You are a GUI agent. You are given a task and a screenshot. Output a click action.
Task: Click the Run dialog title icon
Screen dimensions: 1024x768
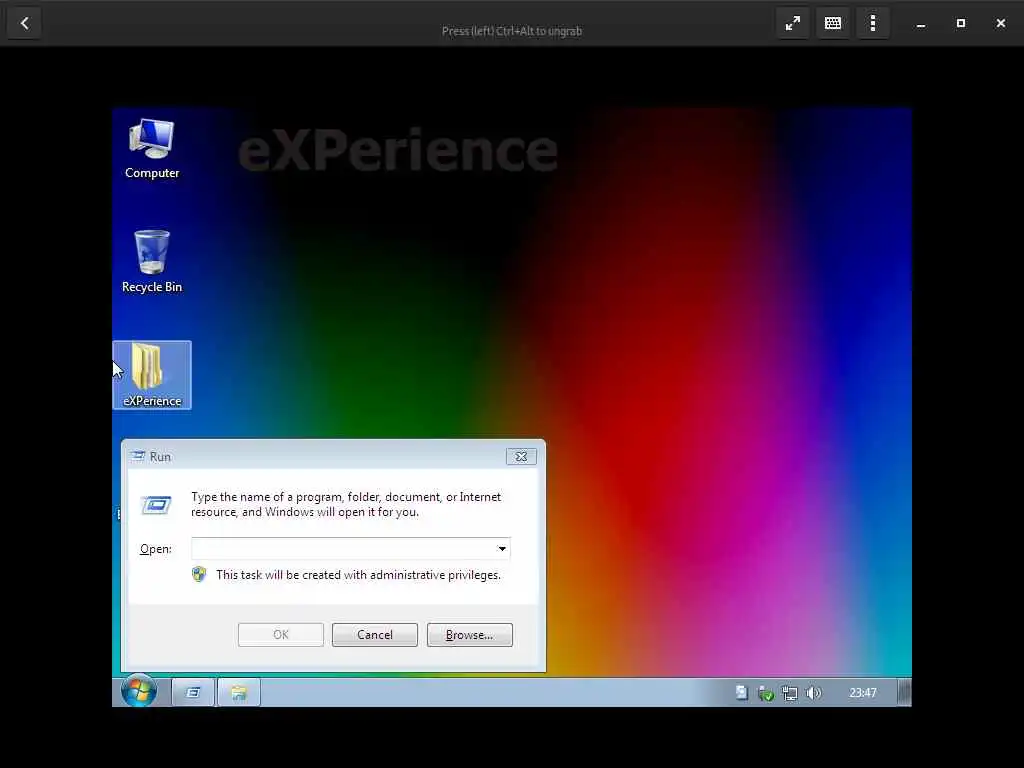[138, 456]
